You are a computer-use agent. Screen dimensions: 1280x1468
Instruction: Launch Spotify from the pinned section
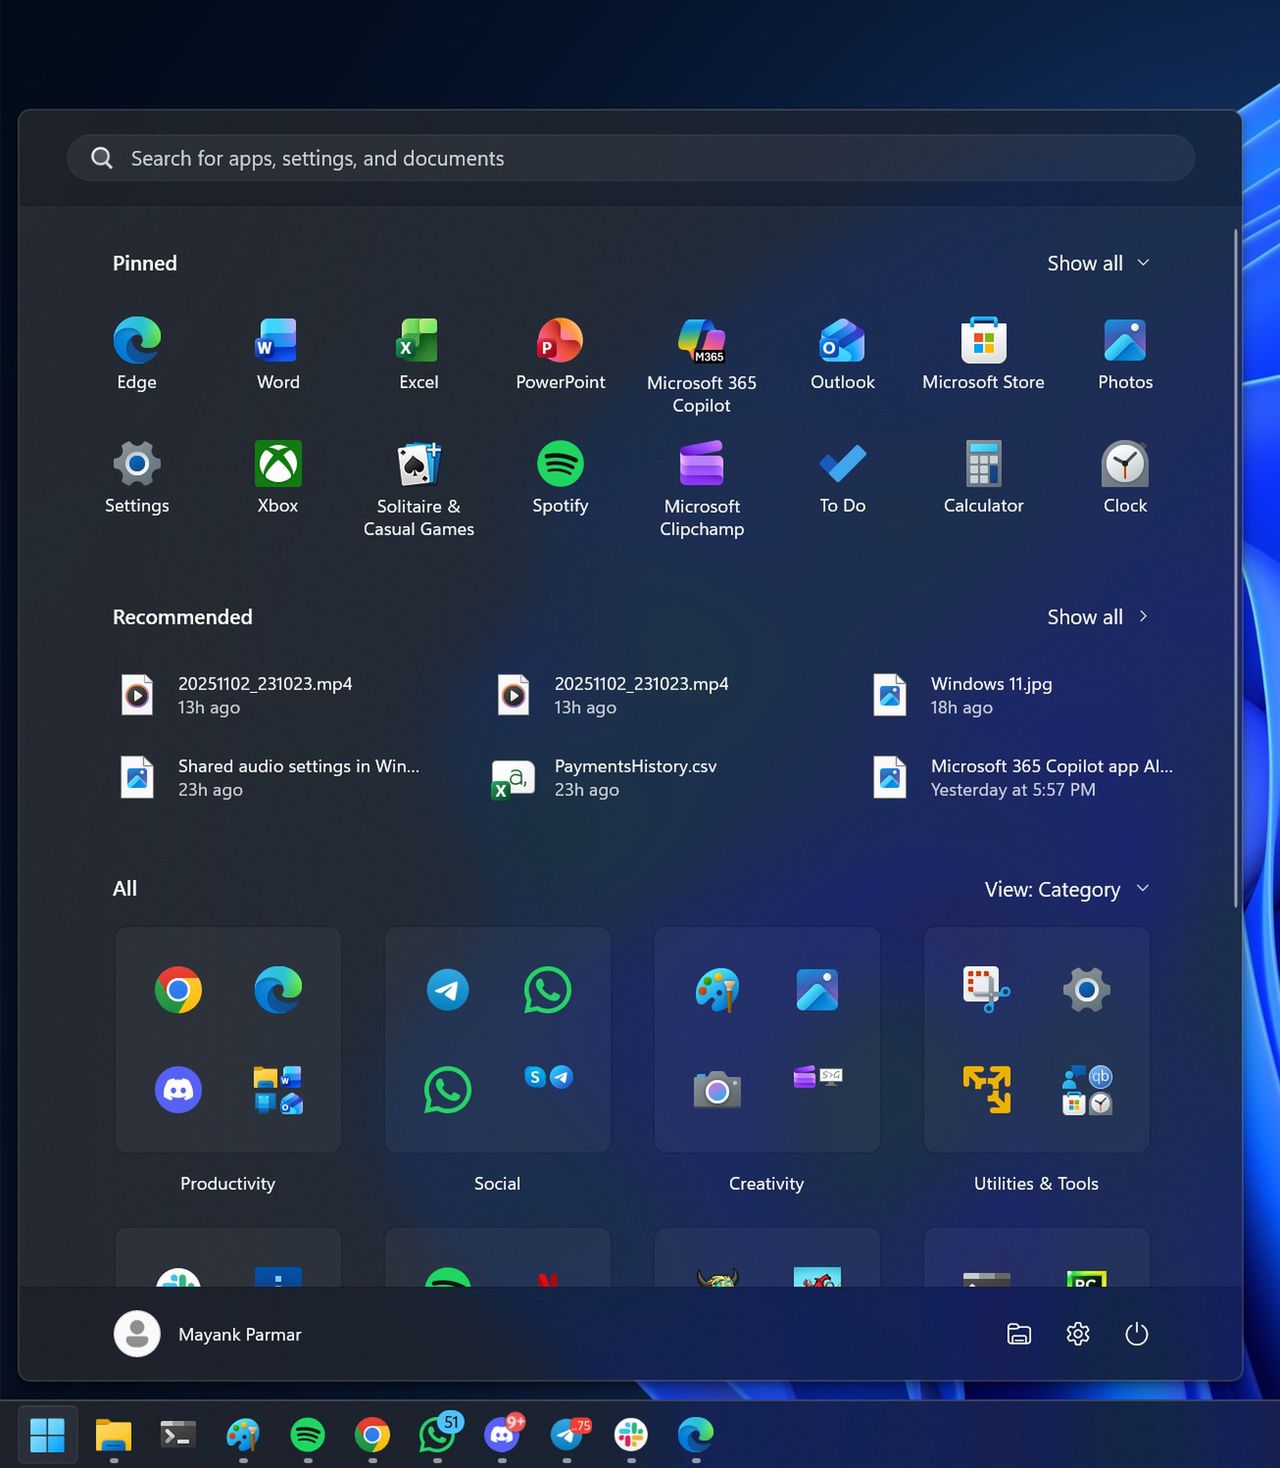click(560, 475)
